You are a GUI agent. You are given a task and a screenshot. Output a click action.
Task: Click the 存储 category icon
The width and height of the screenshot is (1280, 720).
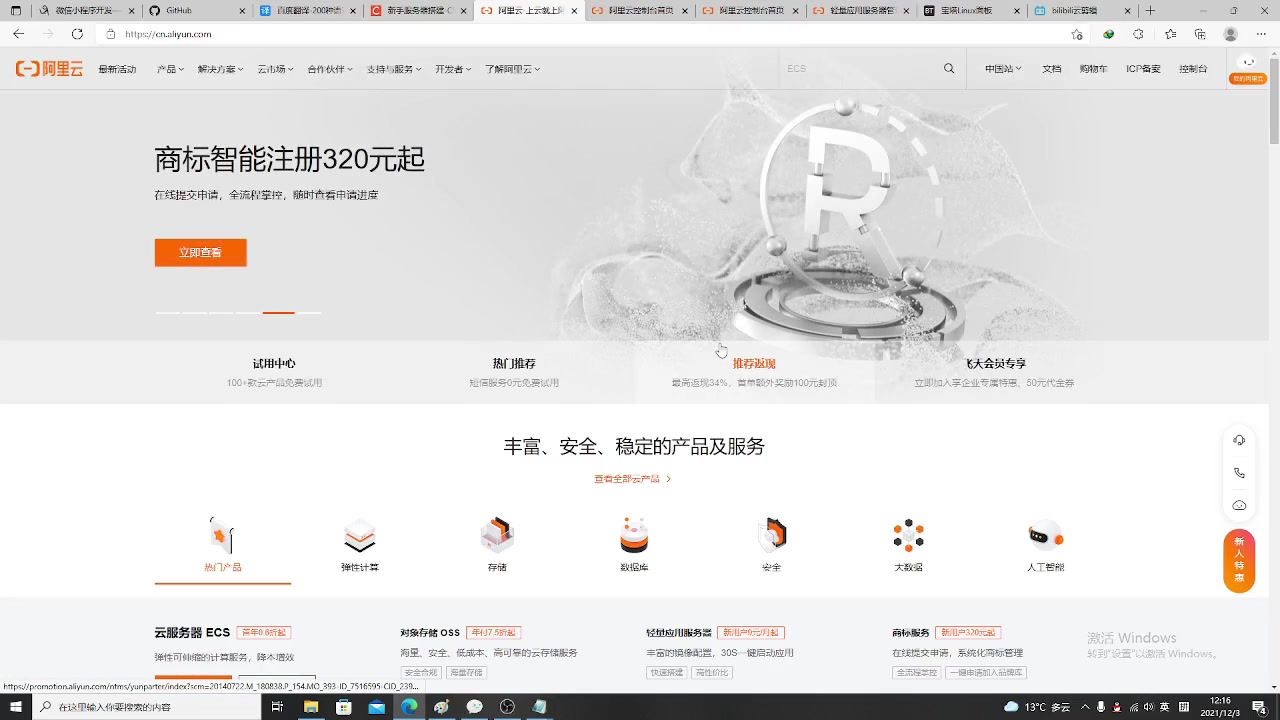pos(497,535)
